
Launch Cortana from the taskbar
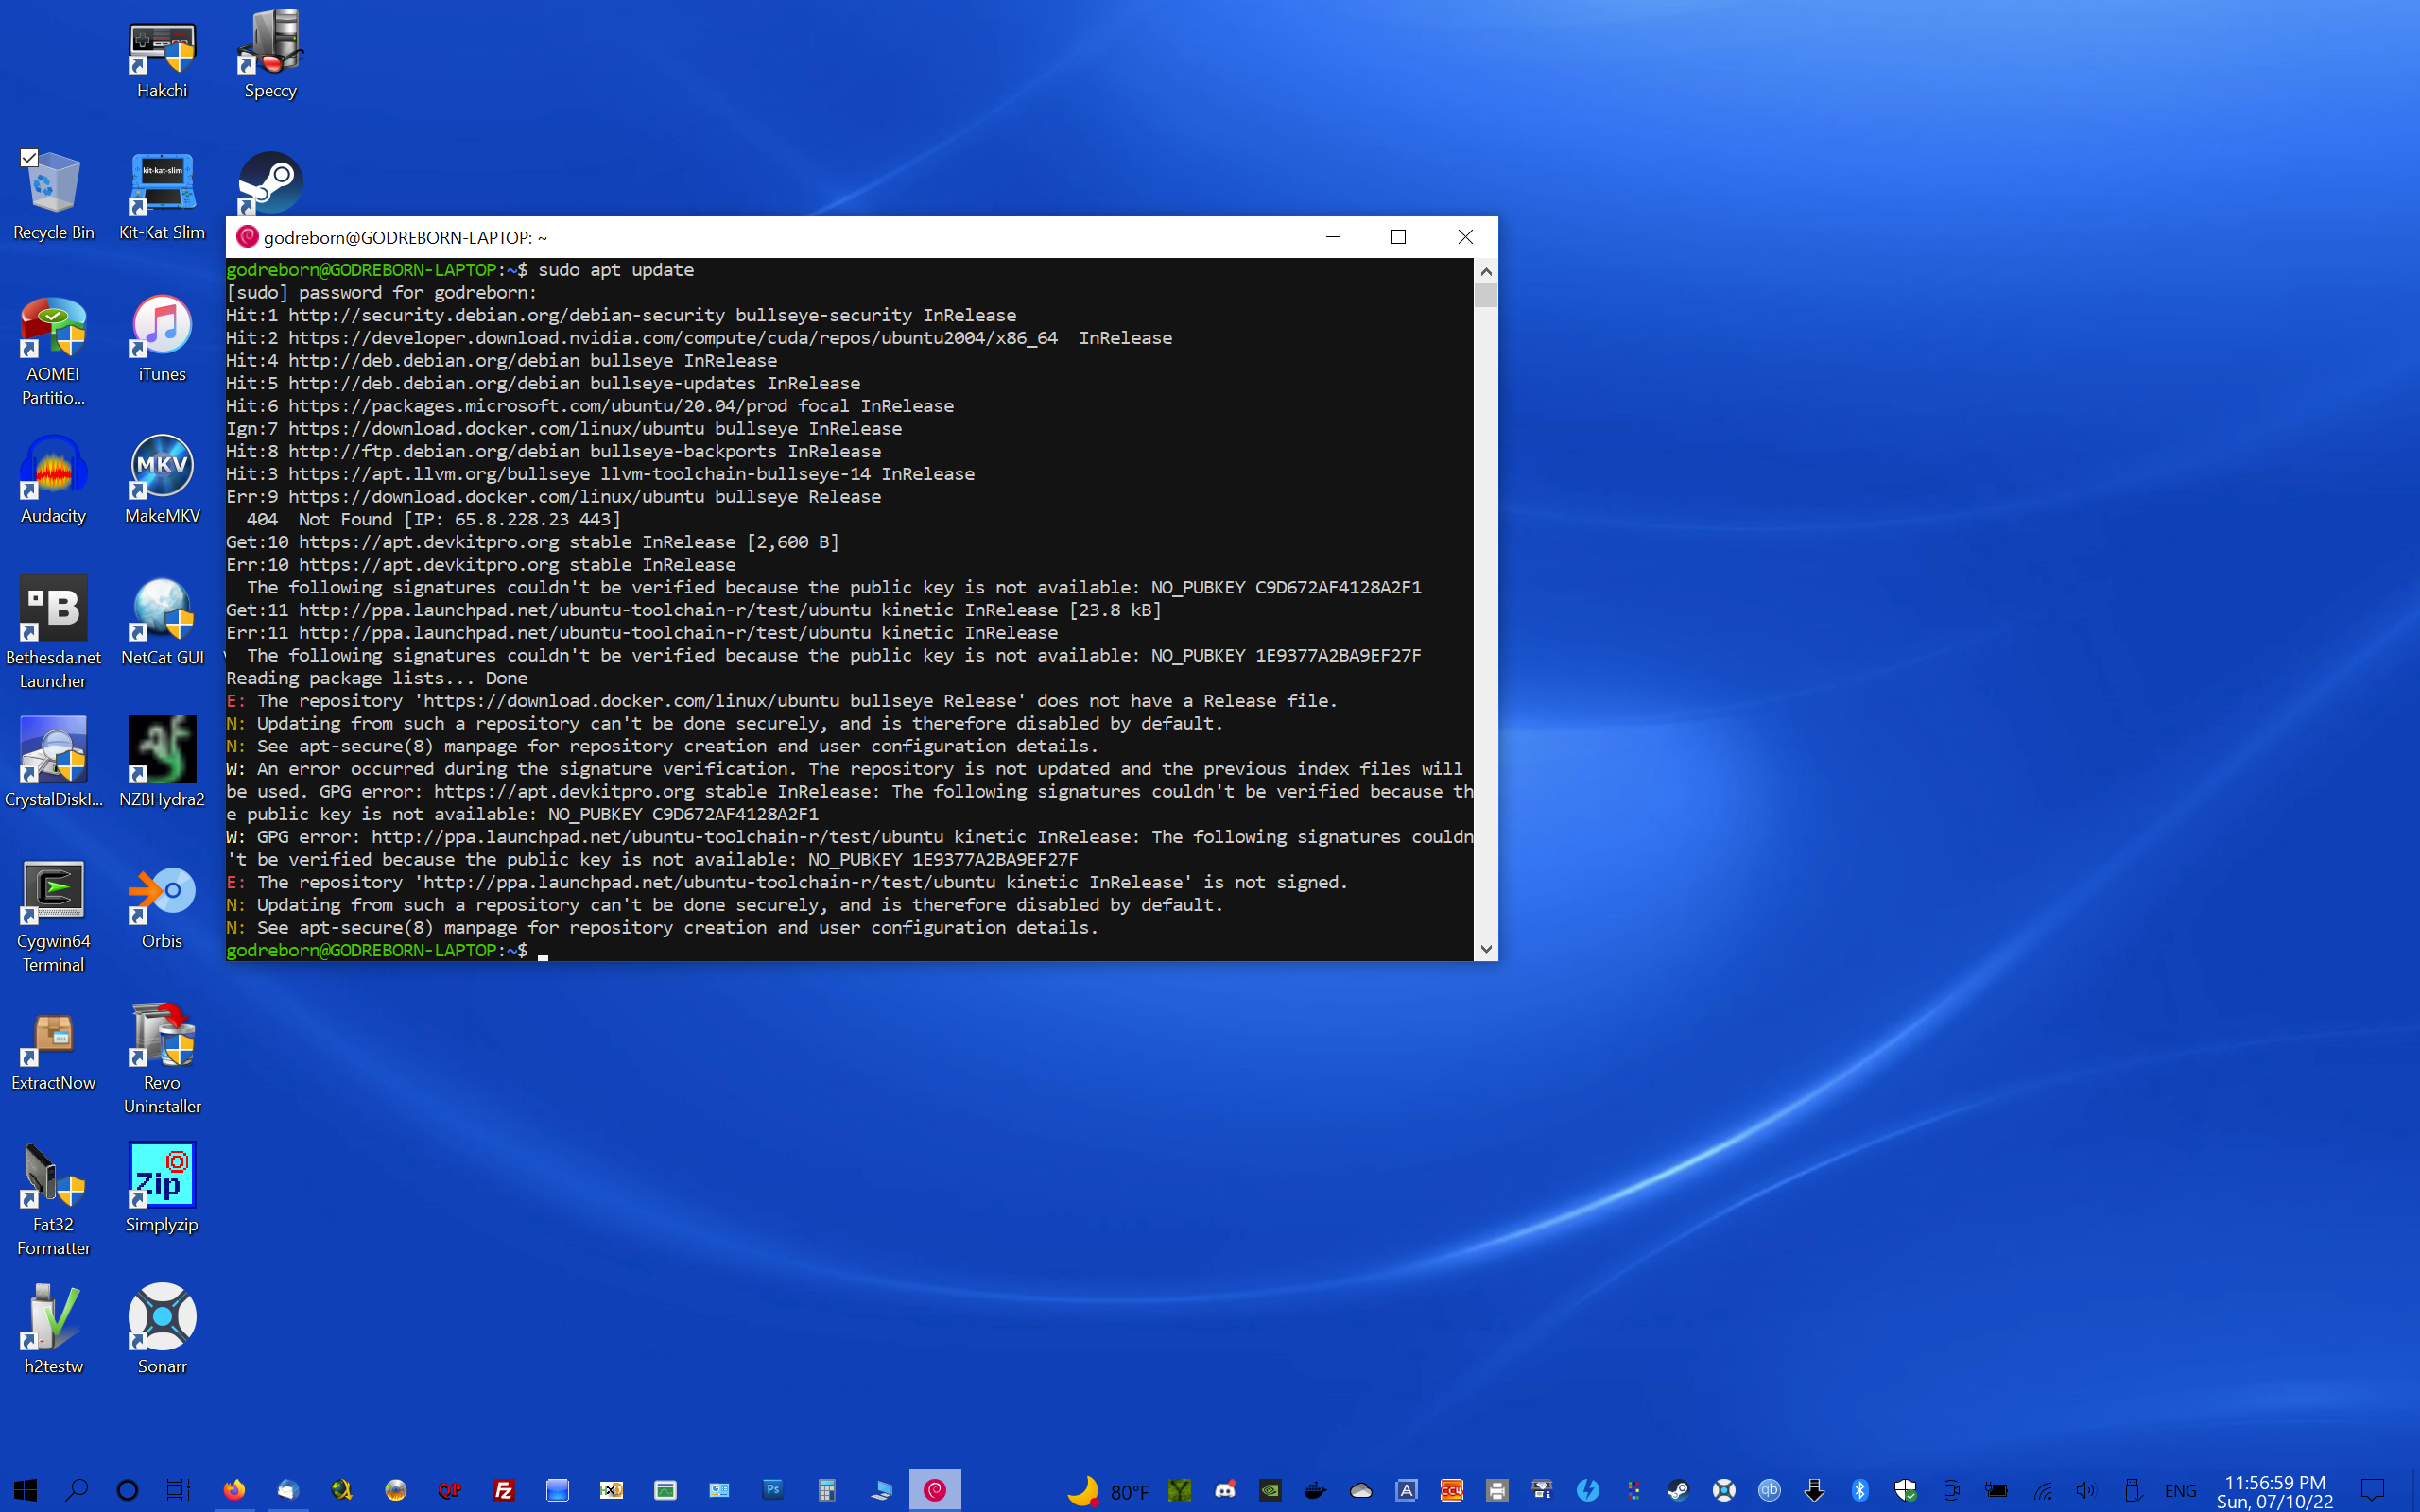pos(127,1490)
